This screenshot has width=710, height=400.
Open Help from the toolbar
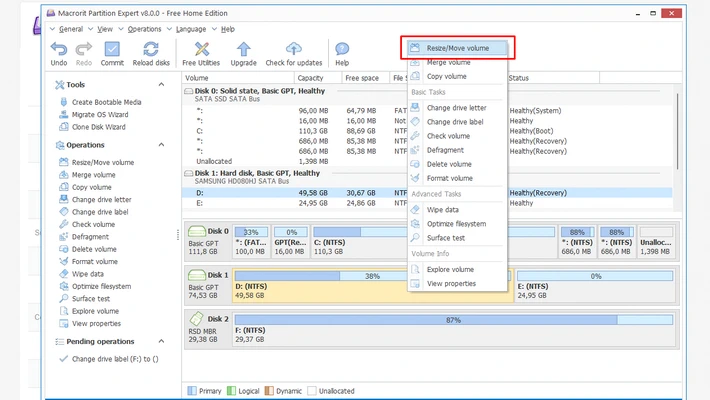pyautogui.click(x=342, y=53)
